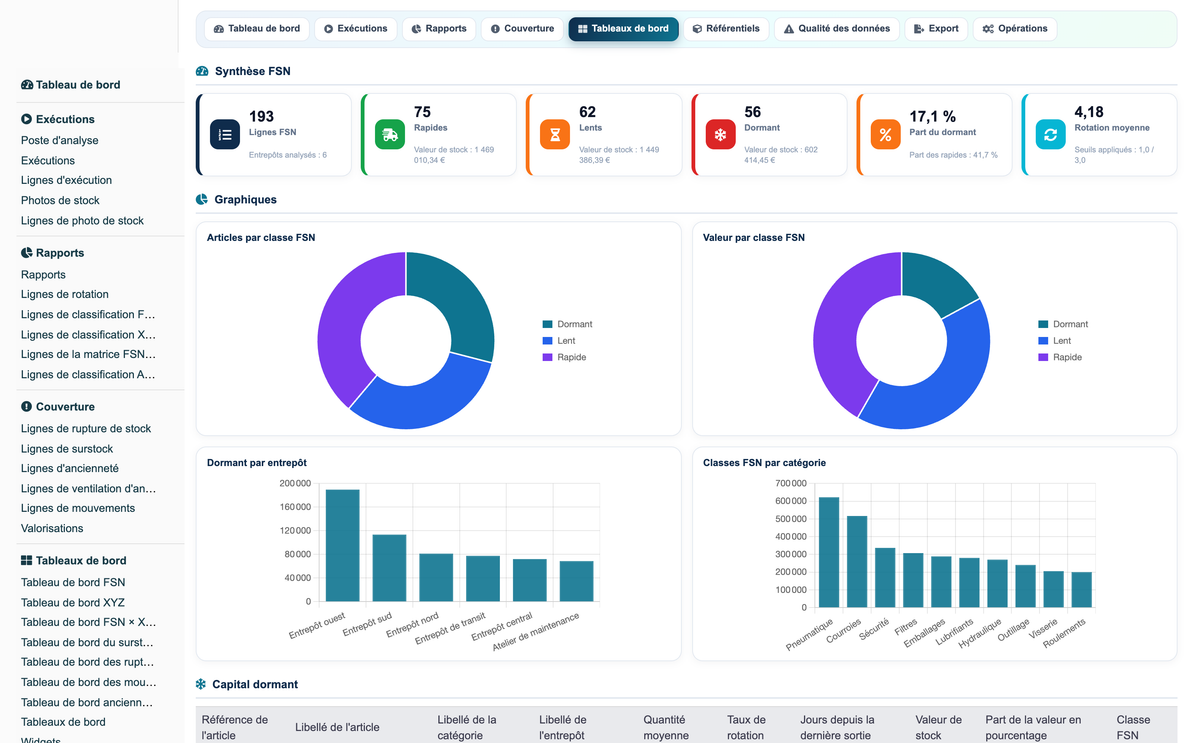Click the red snowflake Dormant icon
This screenshot has height=743, width=1200.
point(720,135)
